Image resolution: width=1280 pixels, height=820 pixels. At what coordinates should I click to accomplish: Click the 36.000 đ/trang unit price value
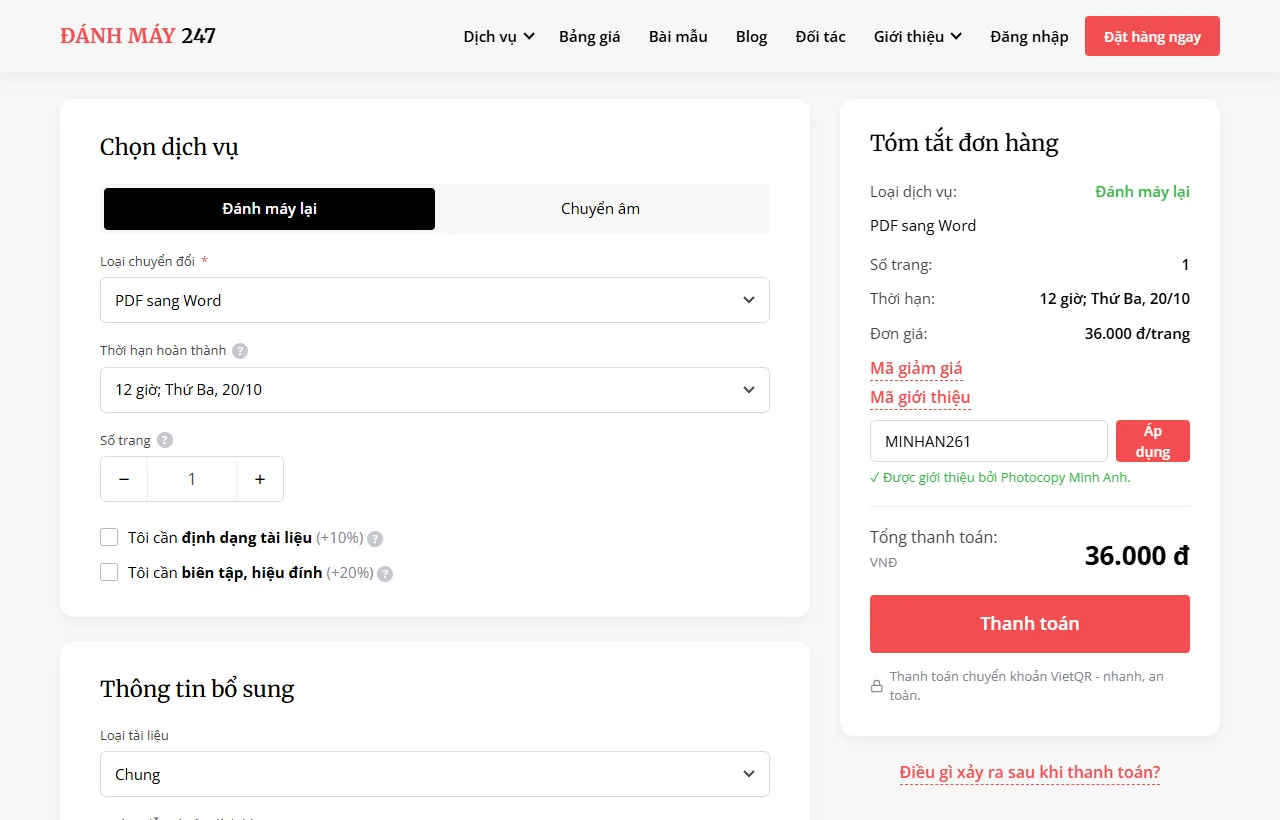click(1137, 333)
